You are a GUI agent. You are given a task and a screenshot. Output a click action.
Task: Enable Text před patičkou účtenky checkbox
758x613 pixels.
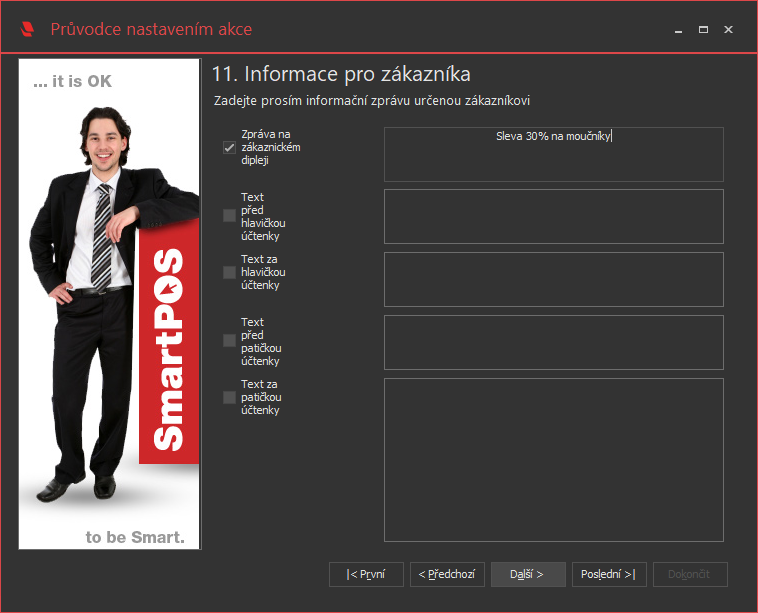[229, 340]
